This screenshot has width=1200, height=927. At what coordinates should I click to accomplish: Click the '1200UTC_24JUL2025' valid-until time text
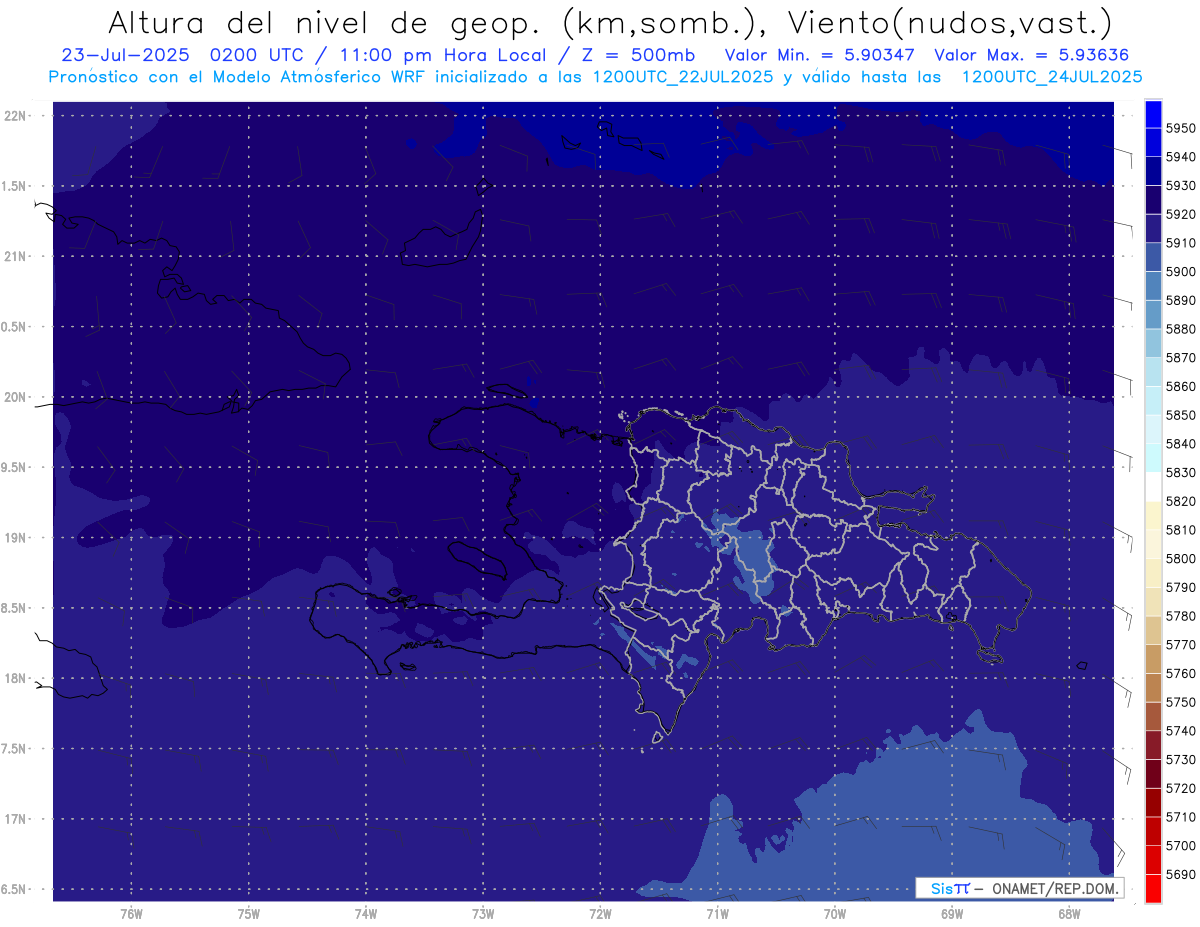(x=1050, y=77)
